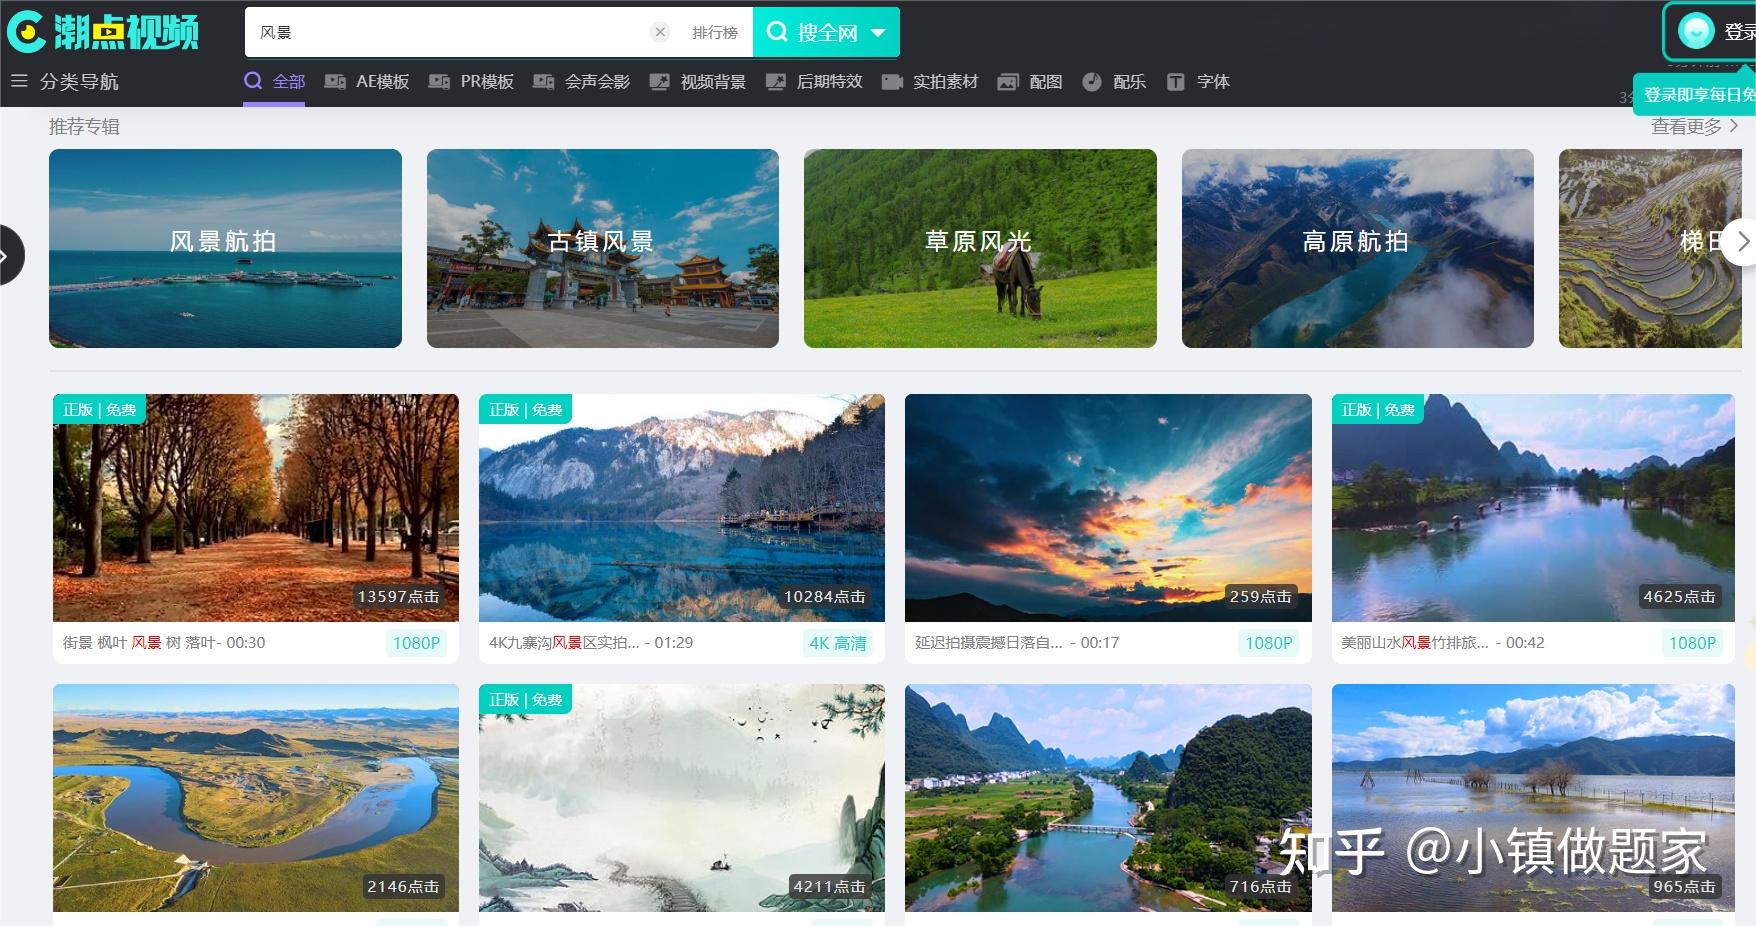Select the 配乐 music category icon
The height and width of the screenshot is (926, 1756).
[1092, 82]
